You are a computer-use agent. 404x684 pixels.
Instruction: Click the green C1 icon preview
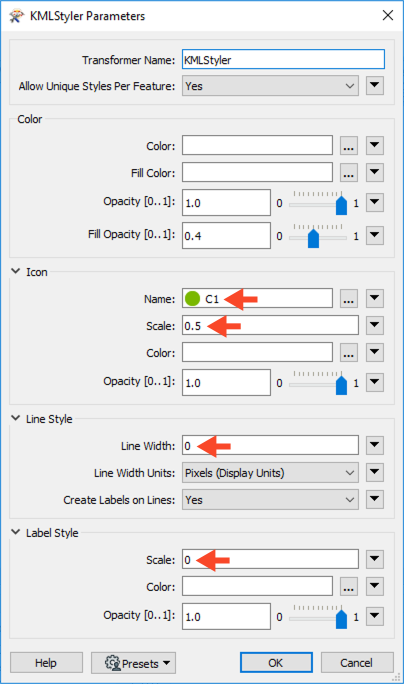[x=192, y=299]
